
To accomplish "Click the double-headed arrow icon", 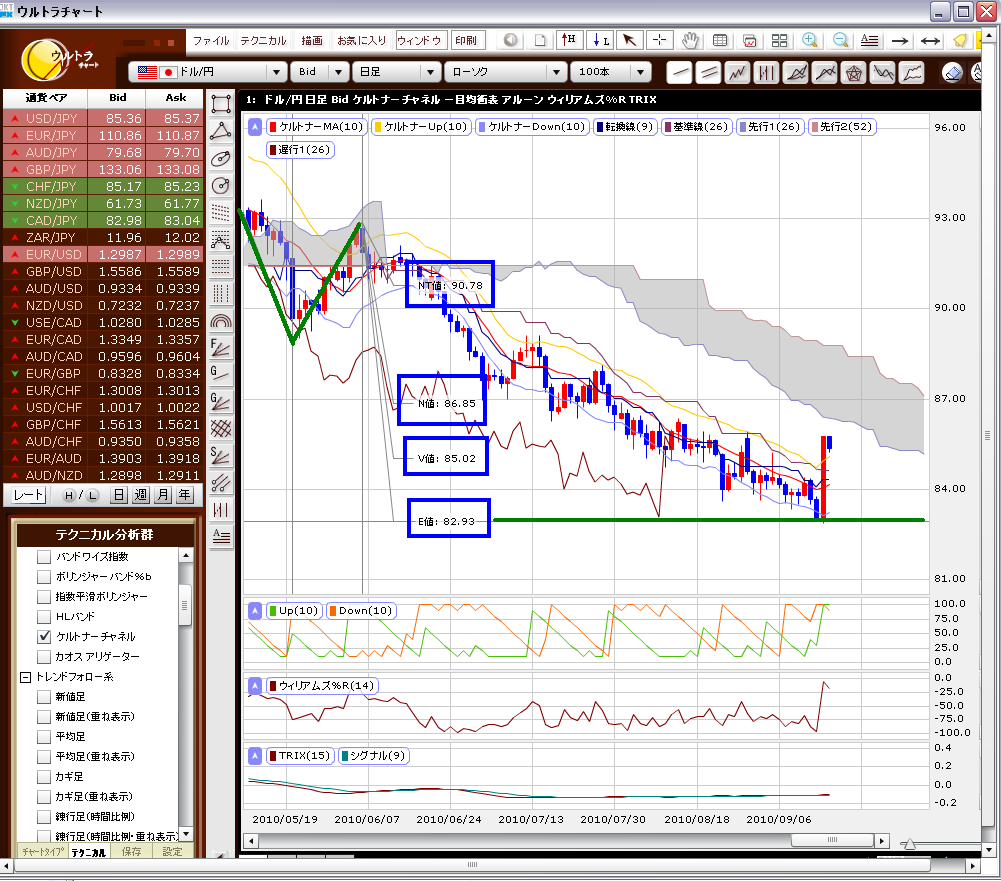I will (x=930, y=41).
